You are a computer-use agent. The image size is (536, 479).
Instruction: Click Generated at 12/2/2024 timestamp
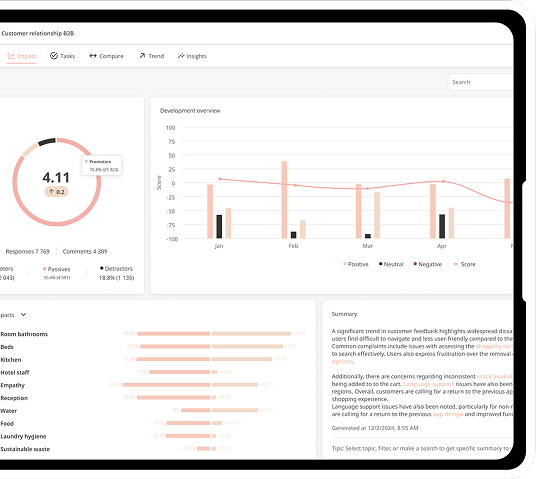pos(375,428)
